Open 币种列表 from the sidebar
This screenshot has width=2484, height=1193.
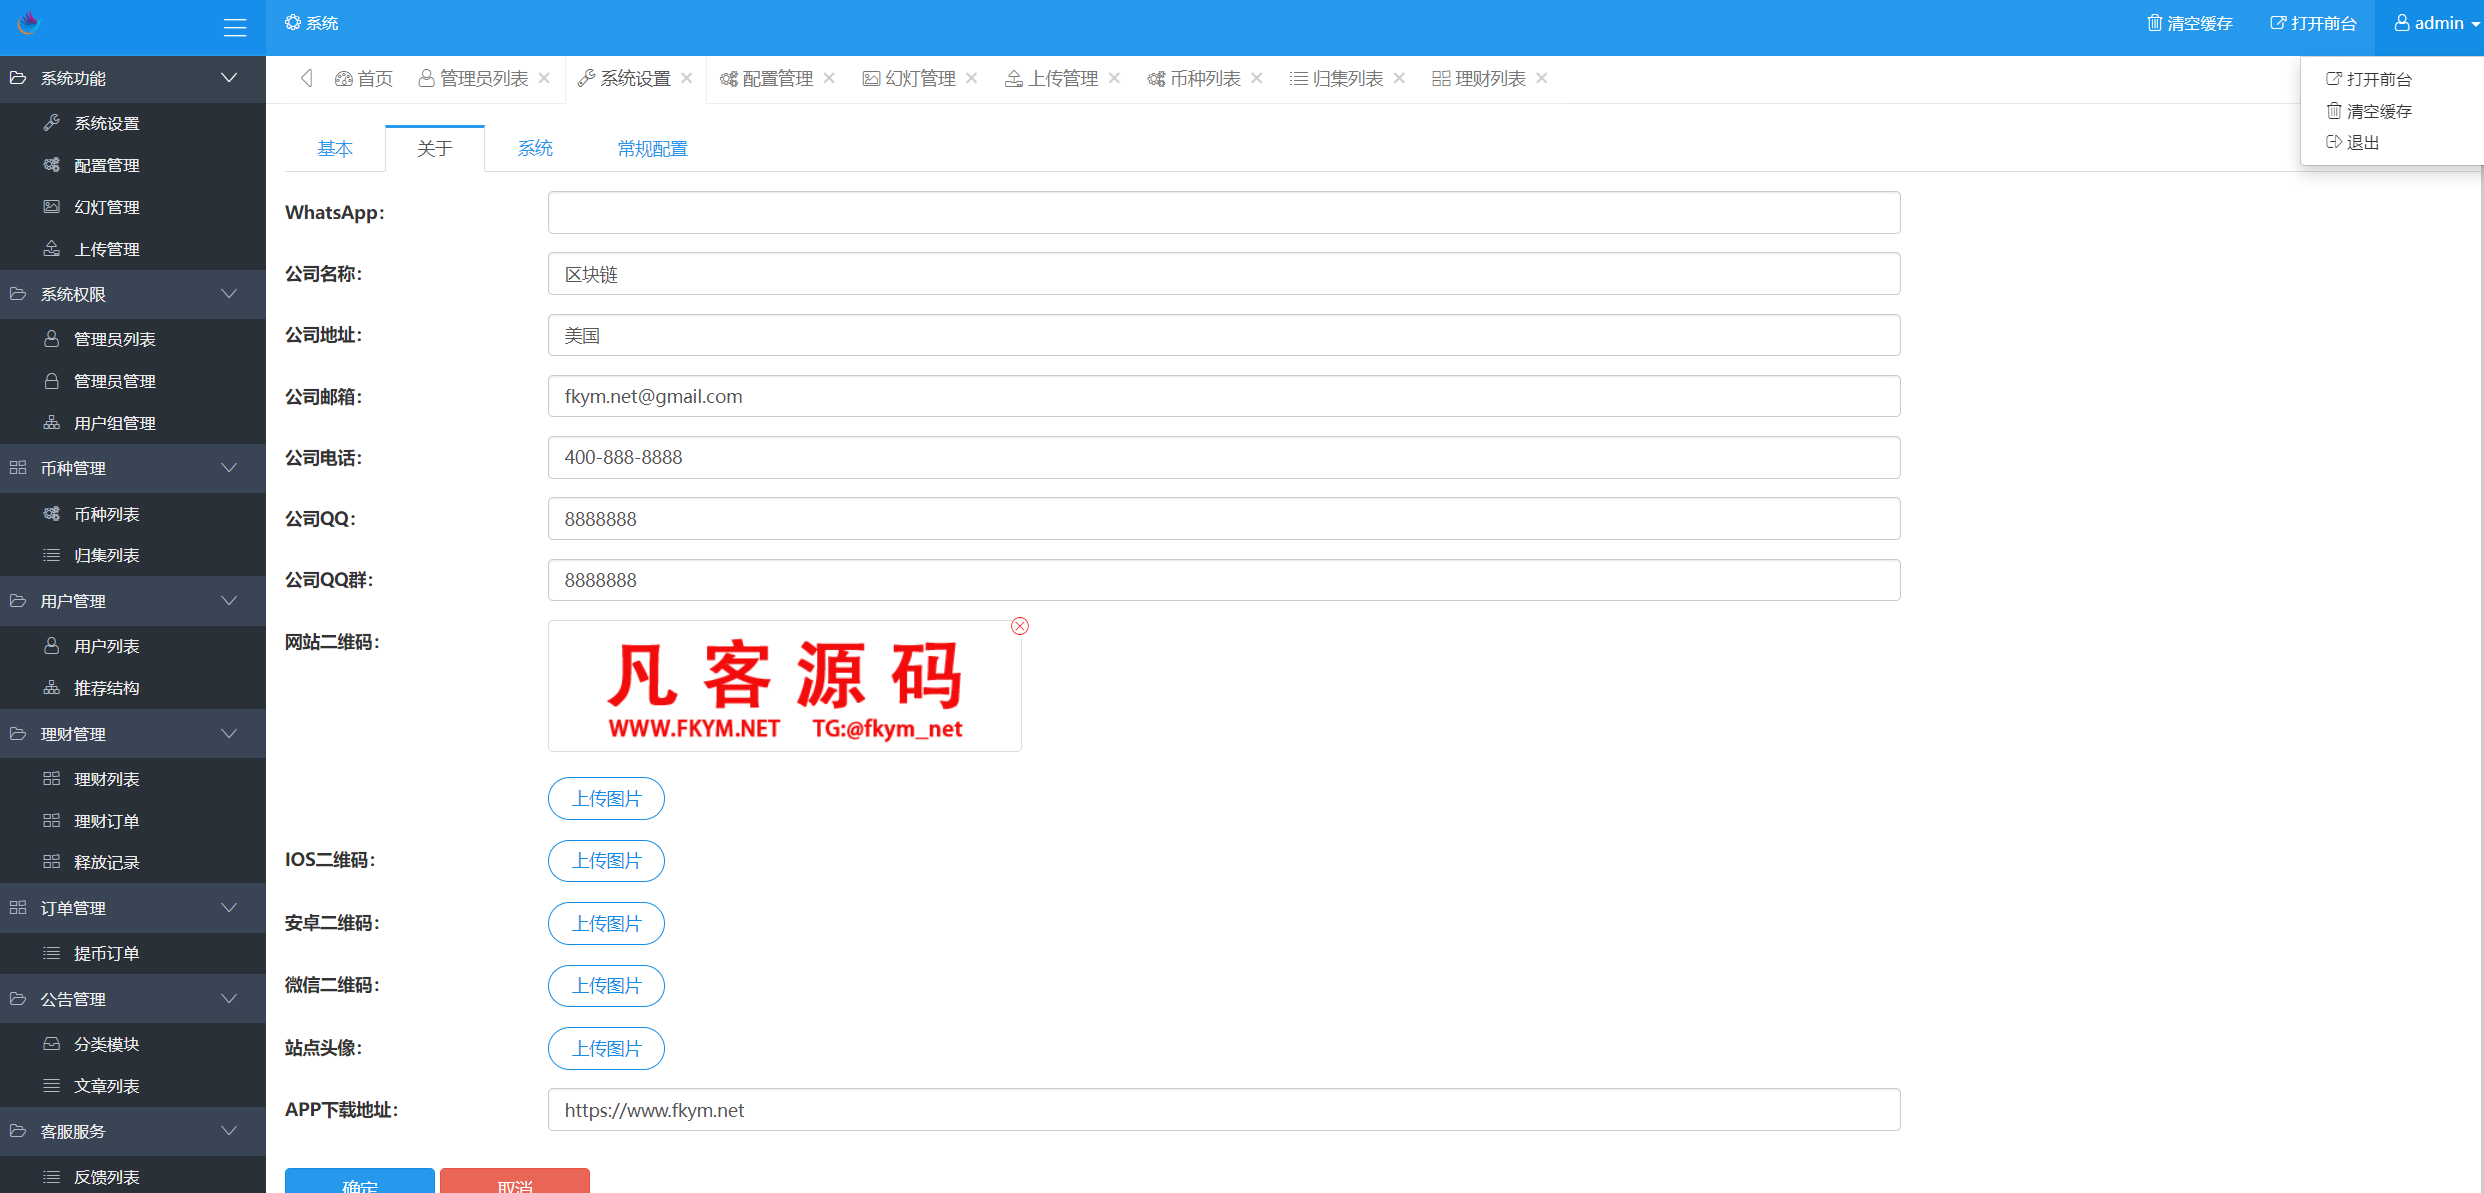107,513
